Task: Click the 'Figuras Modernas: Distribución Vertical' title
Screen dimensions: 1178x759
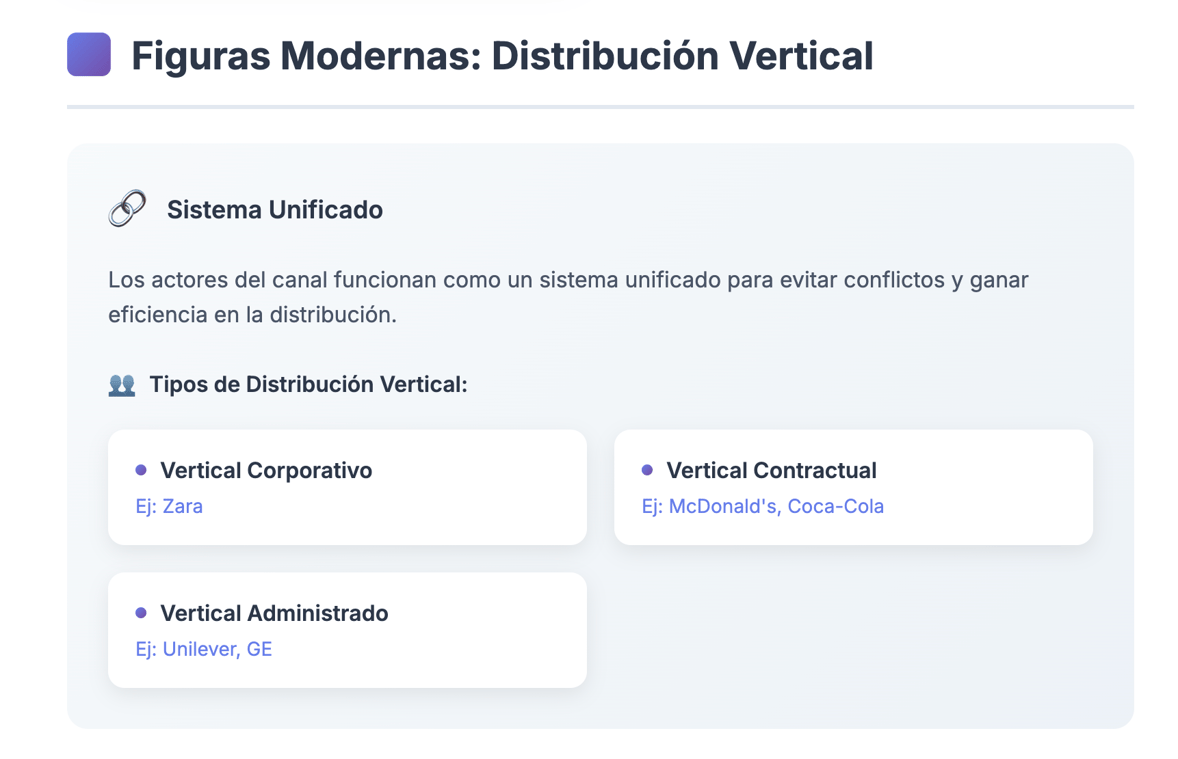Action: click(502, 56)
